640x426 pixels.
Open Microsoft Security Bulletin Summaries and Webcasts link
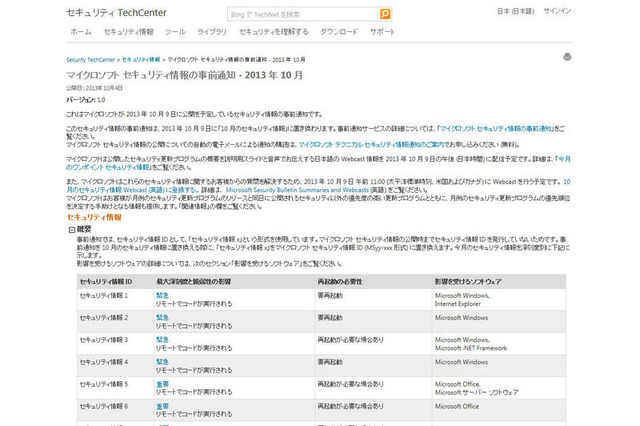[297, 190]
